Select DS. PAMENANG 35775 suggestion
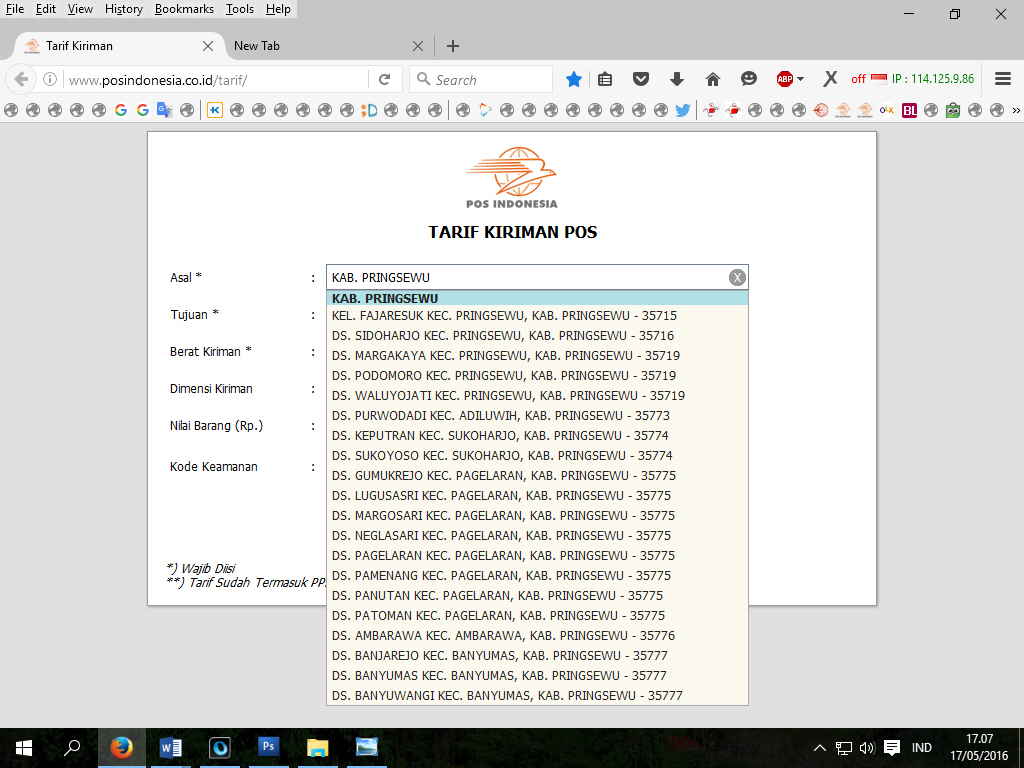1024x768 pixels. click(x=537, y=575)
